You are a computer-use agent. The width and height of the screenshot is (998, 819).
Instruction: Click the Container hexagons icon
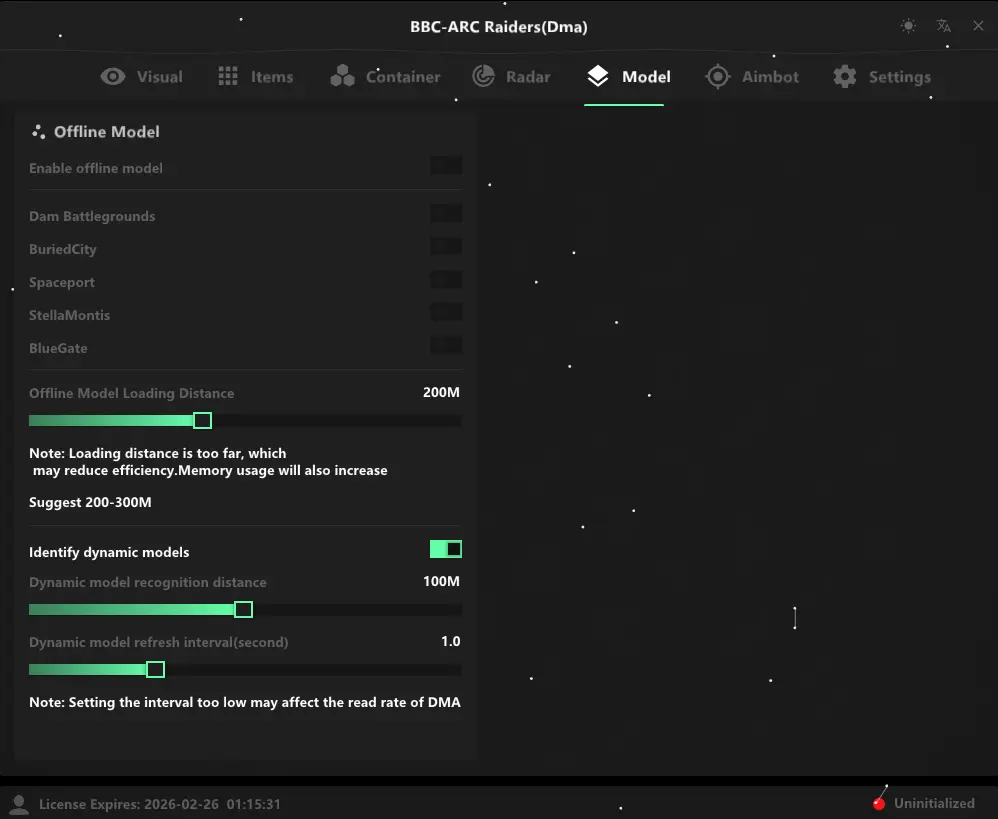[x=344, y=75]
